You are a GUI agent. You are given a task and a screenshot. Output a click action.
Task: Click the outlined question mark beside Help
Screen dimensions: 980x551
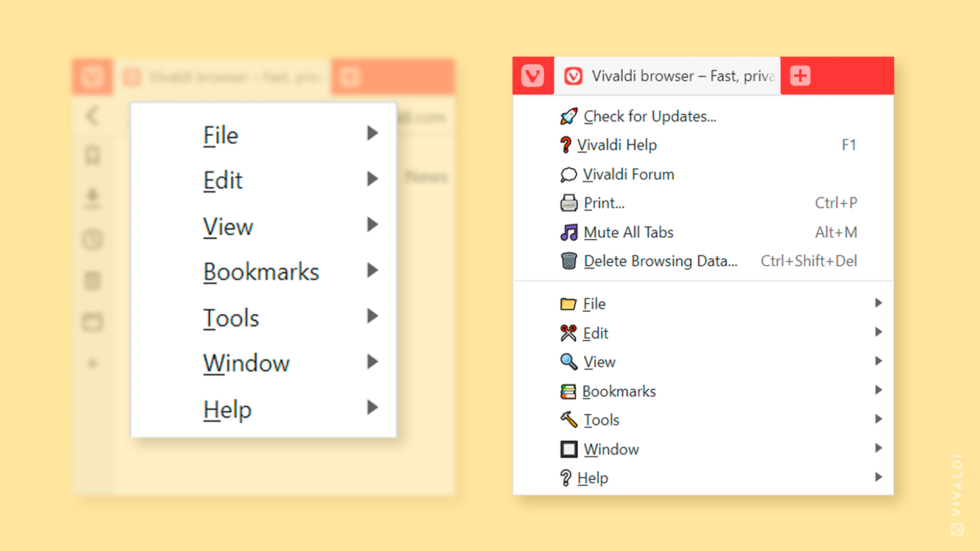[566, 478]
